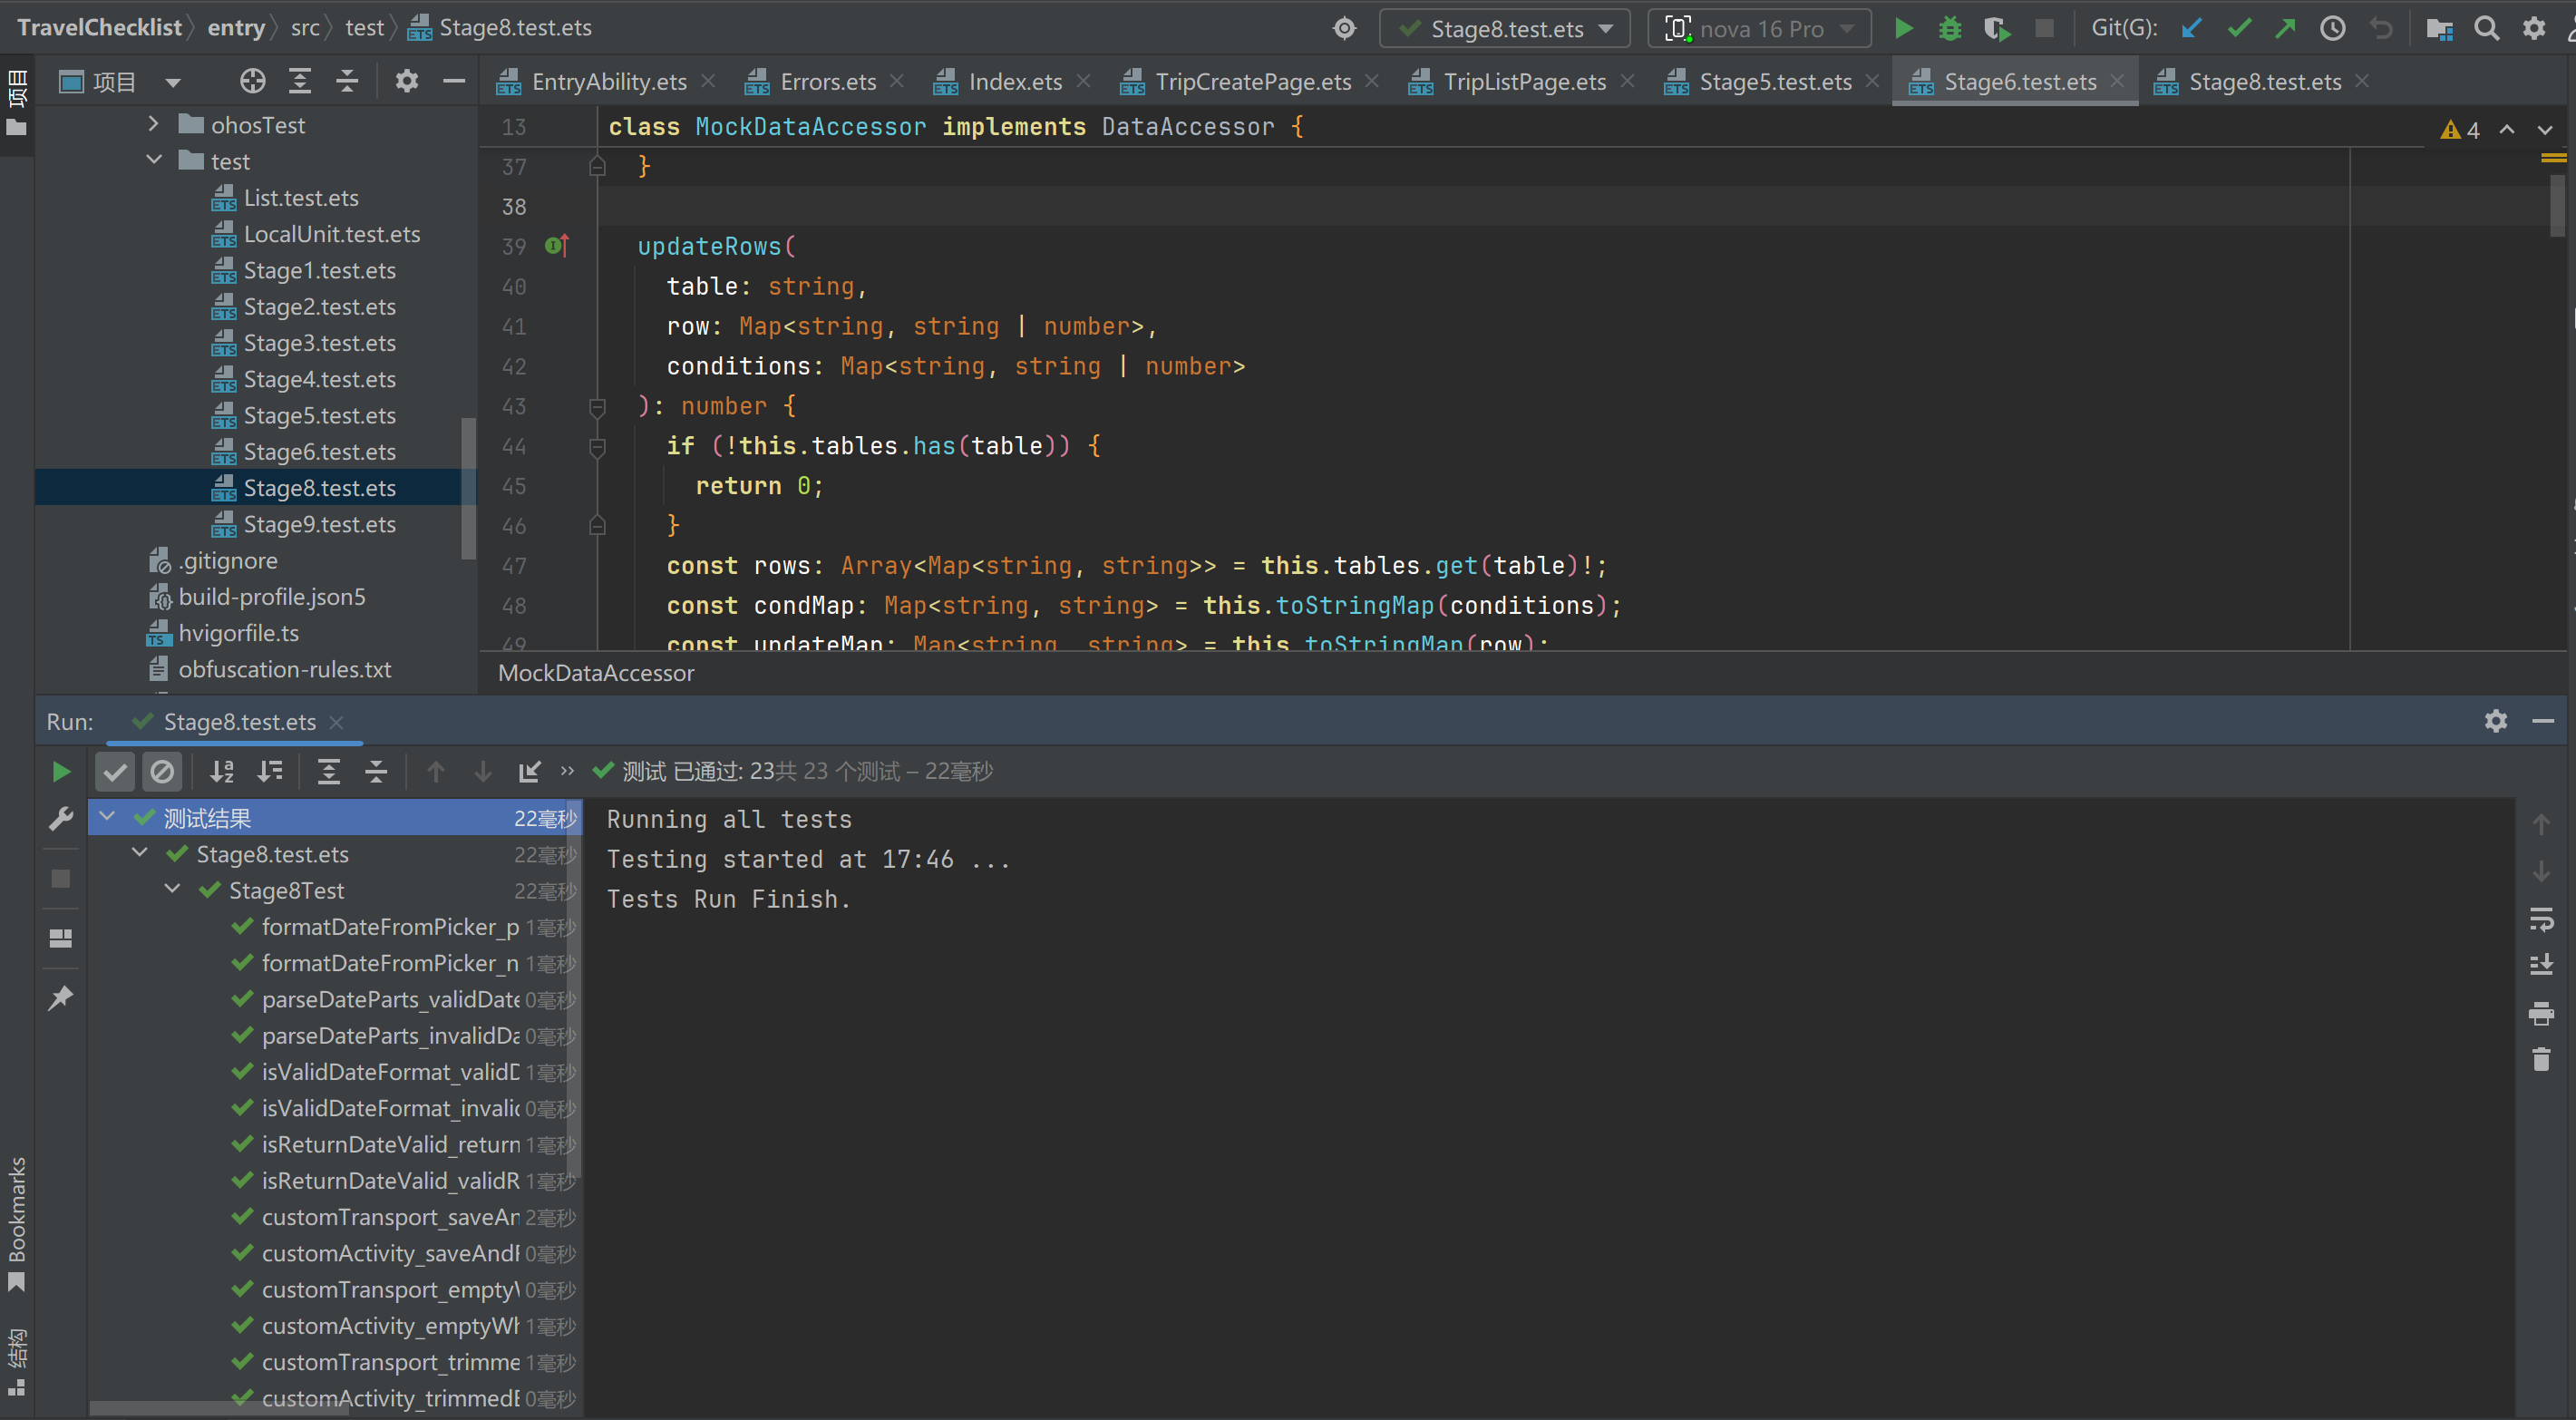This screenshot has height=1420, width=2576.
Task: Switch to EntryAbility.ets tab
Action: 608,81
